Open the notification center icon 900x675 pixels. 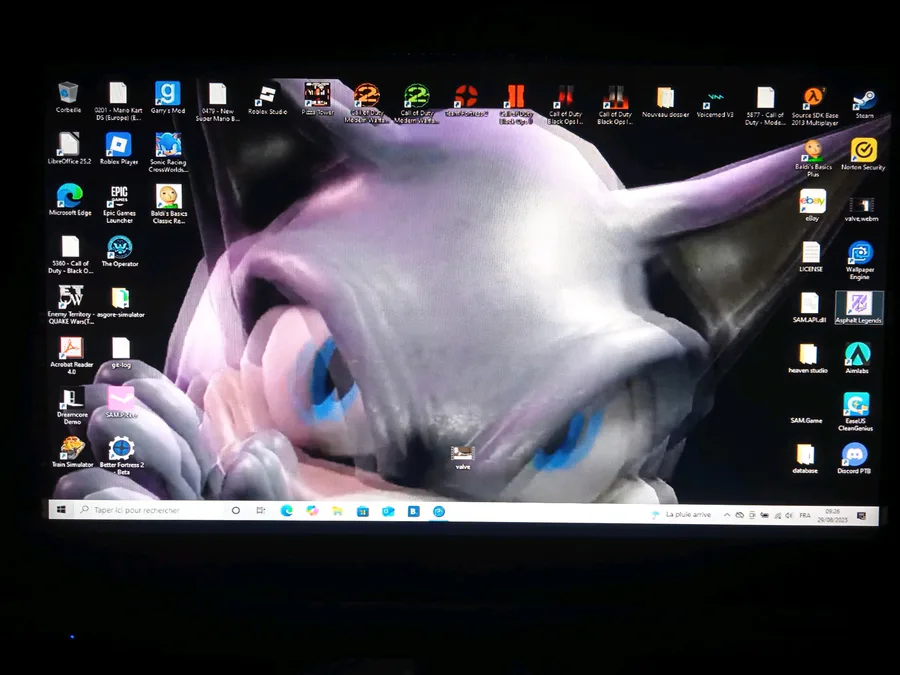(862, 516)
